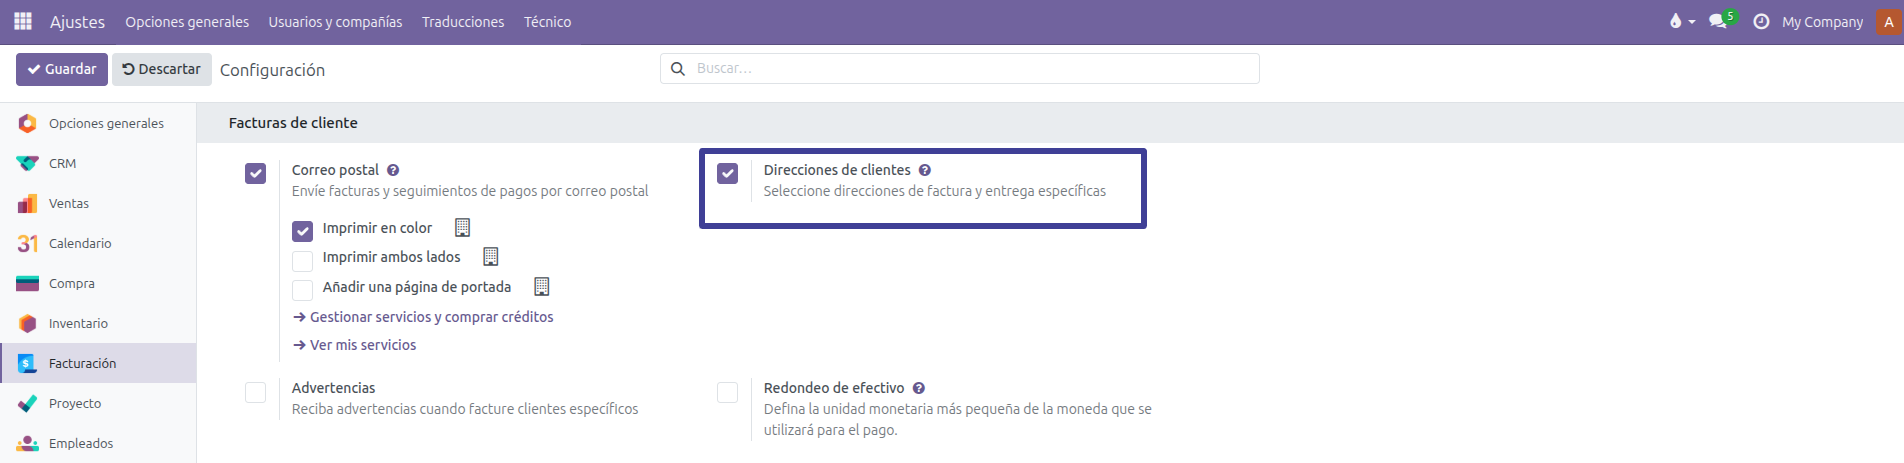Open the apps grid menu icon
The image size is (1904, 463).
click(23, 21)
